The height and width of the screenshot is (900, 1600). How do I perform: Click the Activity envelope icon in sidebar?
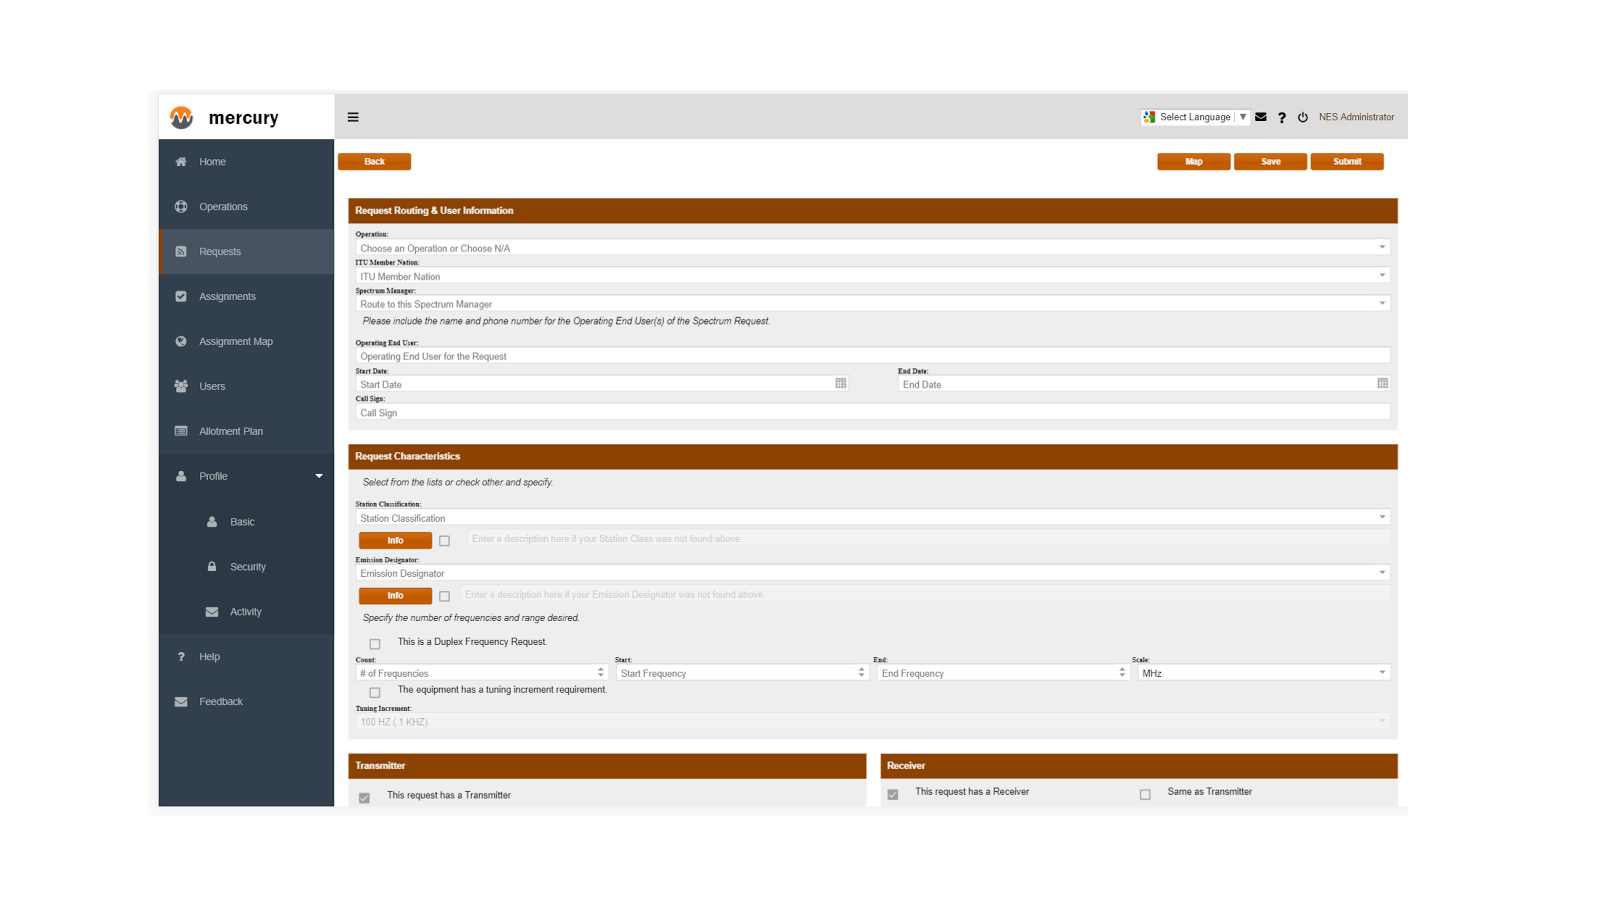(212, 612)
